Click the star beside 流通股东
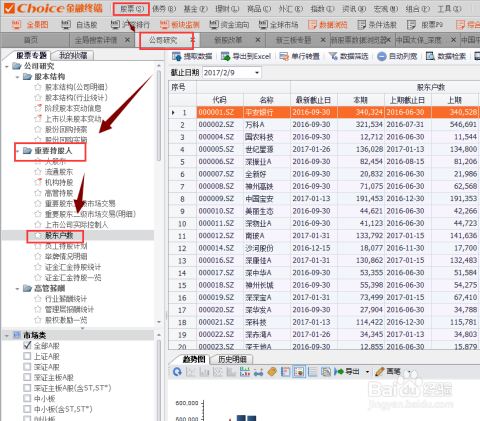480x421 pixels. click(38, 172)
